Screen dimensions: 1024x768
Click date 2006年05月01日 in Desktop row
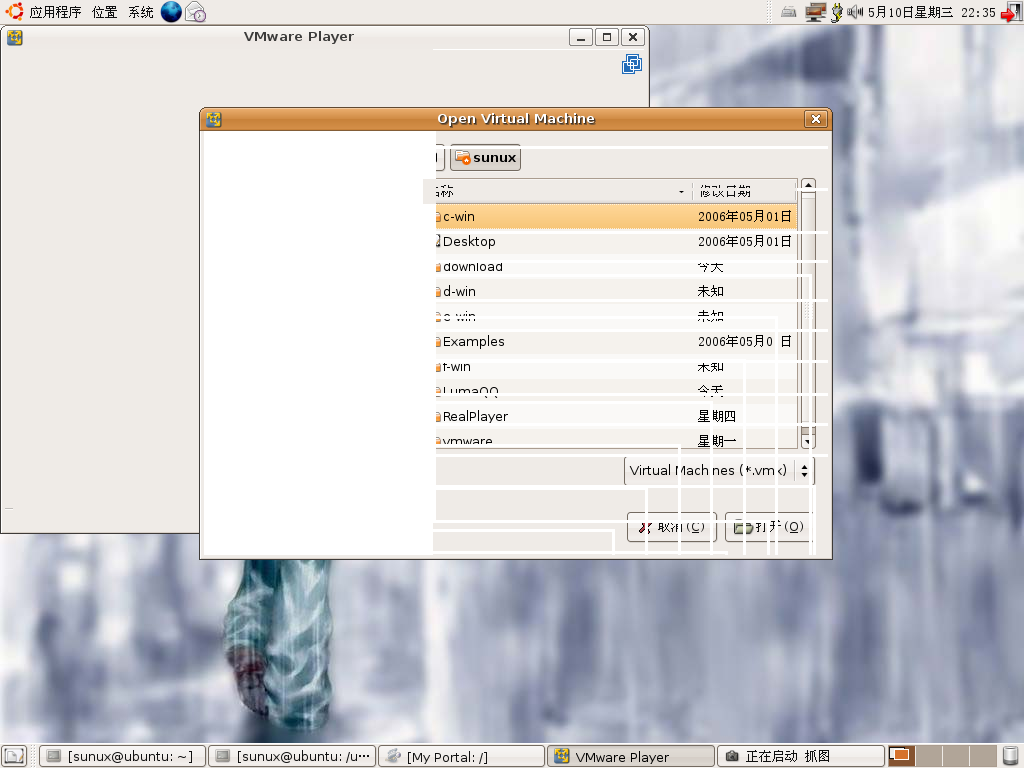click(744, 242)
